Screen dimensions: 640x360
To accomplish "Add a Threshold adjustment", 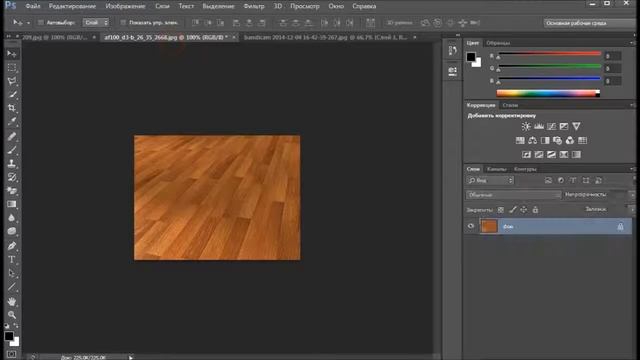I will point(551,154).
